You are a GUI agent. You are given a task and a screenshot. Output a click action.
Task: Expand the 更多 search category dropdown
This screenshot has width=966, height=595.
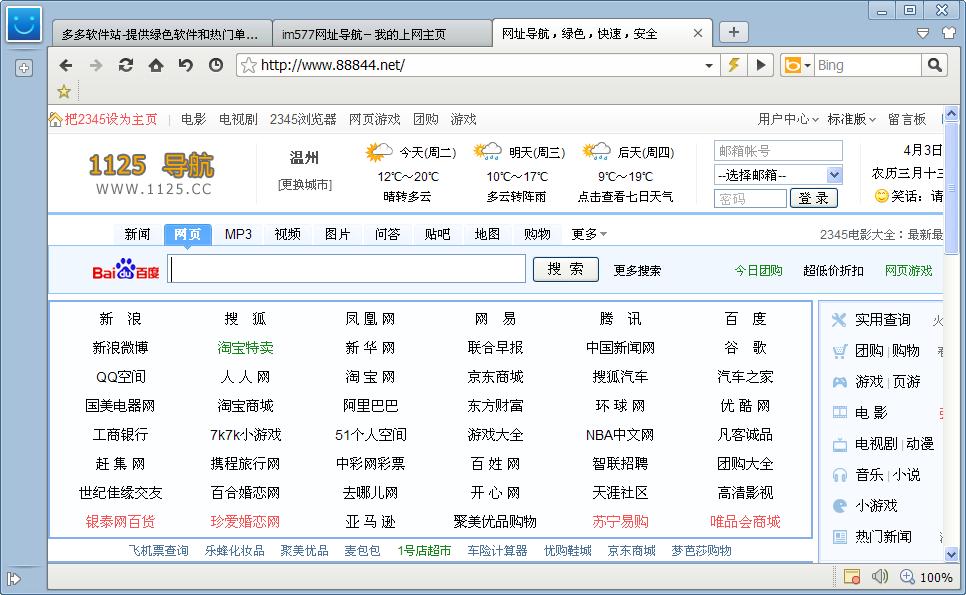click(x=589, y=234)
